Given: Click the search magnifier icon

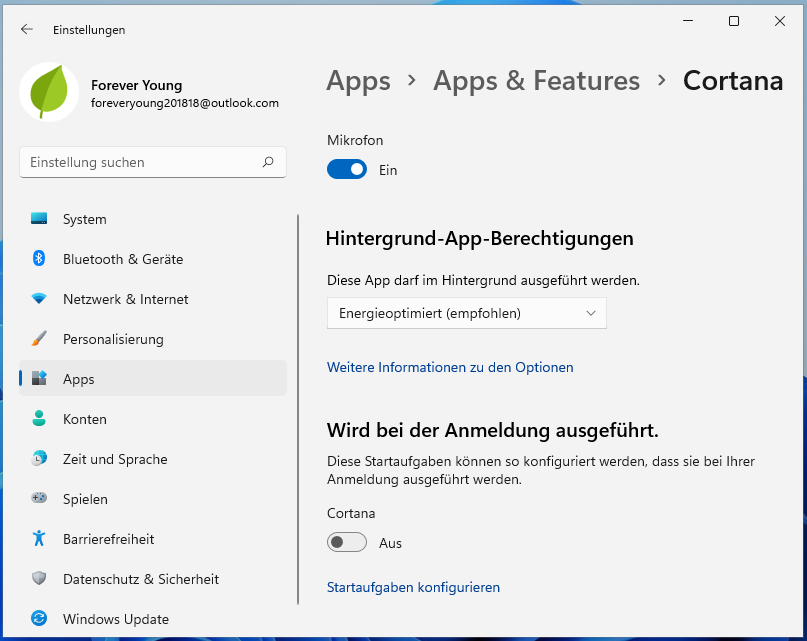Looking at the screenshot, I should point(268,162).
